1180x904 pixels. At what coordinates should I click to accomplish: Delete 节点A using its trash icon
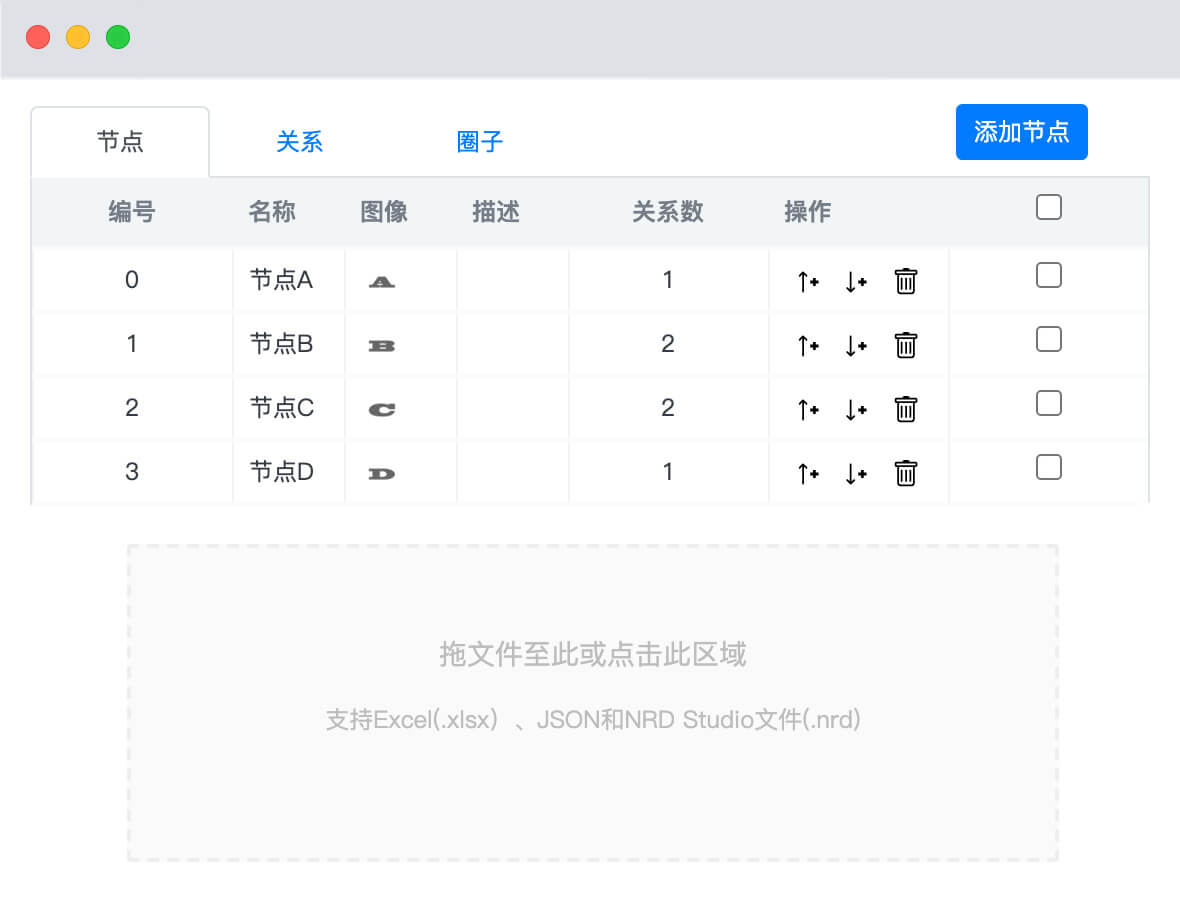click(905, 281)
